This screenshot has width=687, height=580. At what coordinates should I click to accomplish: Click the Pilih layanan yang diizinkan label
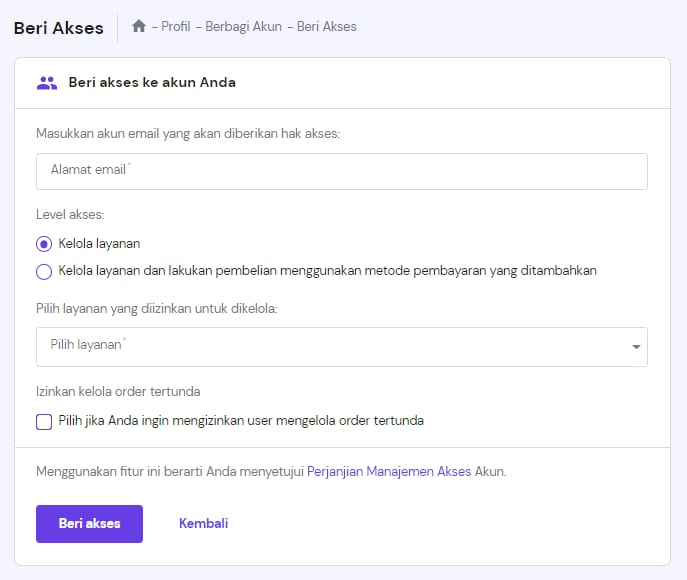[157, 309]
